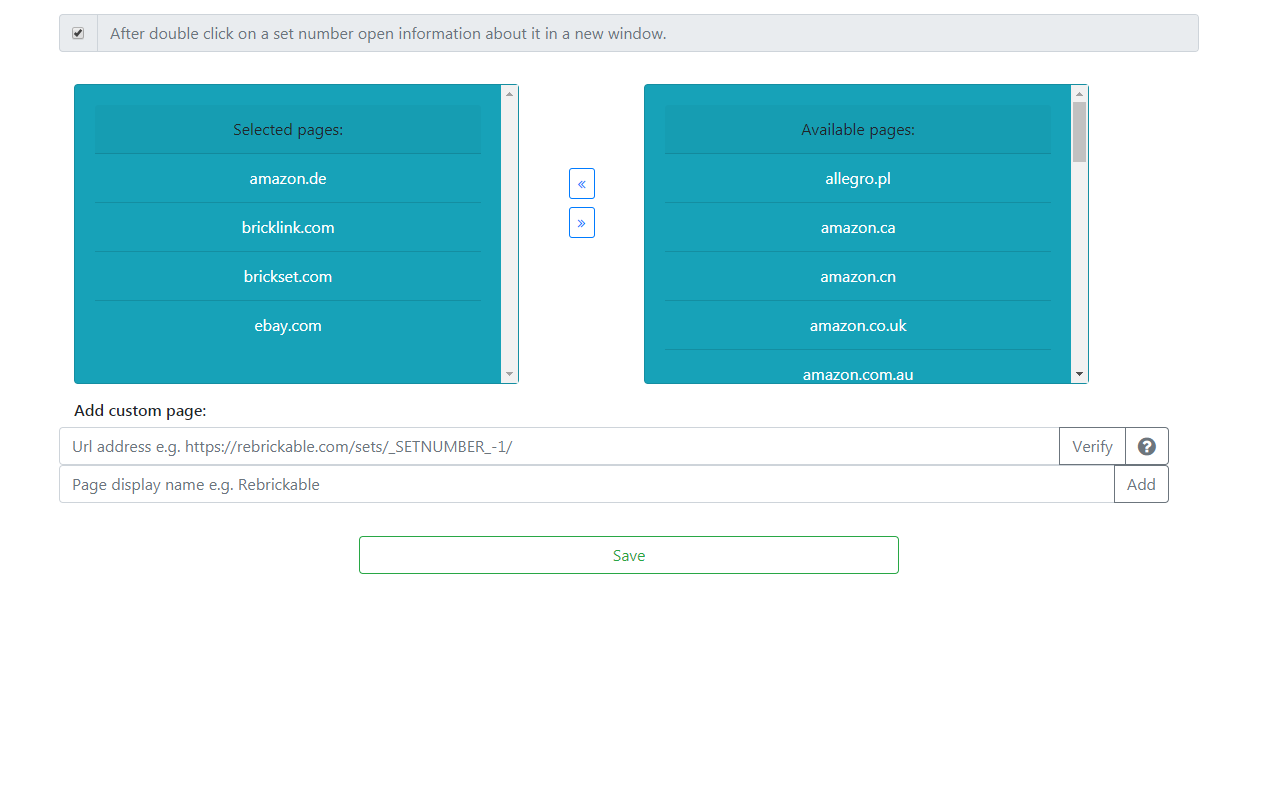
Task: Focus the Page display name field
Action: pyautogui.click(x=587, y=484)
